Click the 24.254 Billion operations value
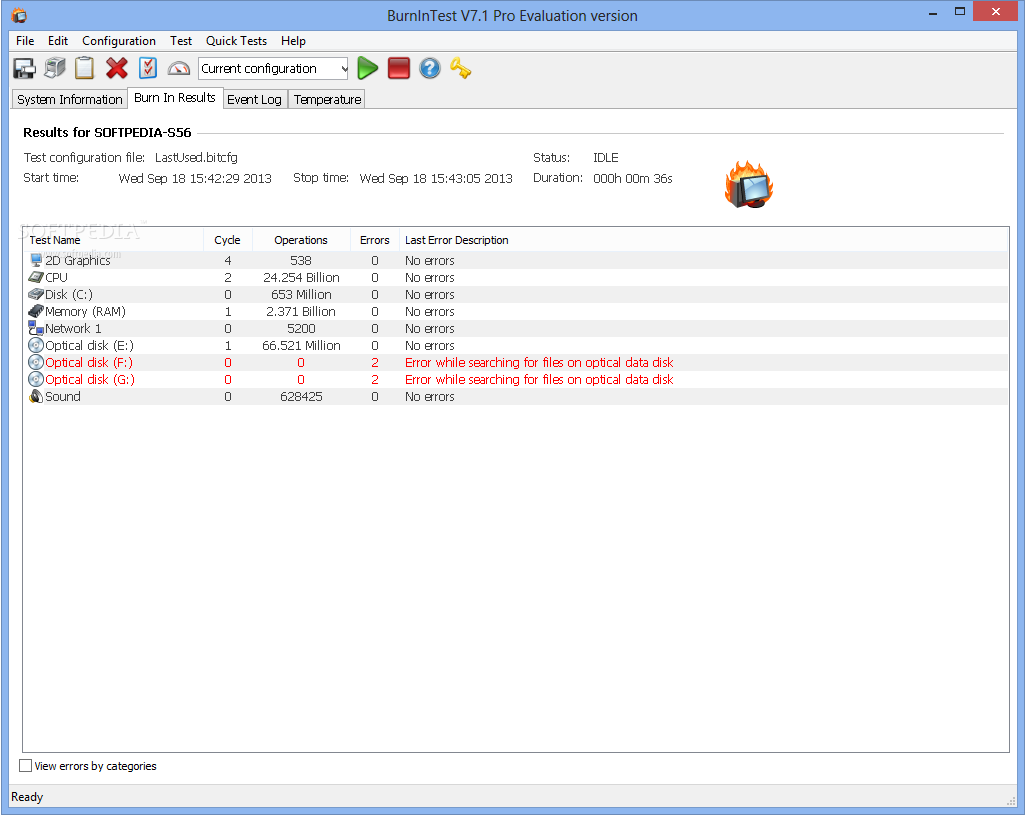1025x815 pixels. [301, 277]
